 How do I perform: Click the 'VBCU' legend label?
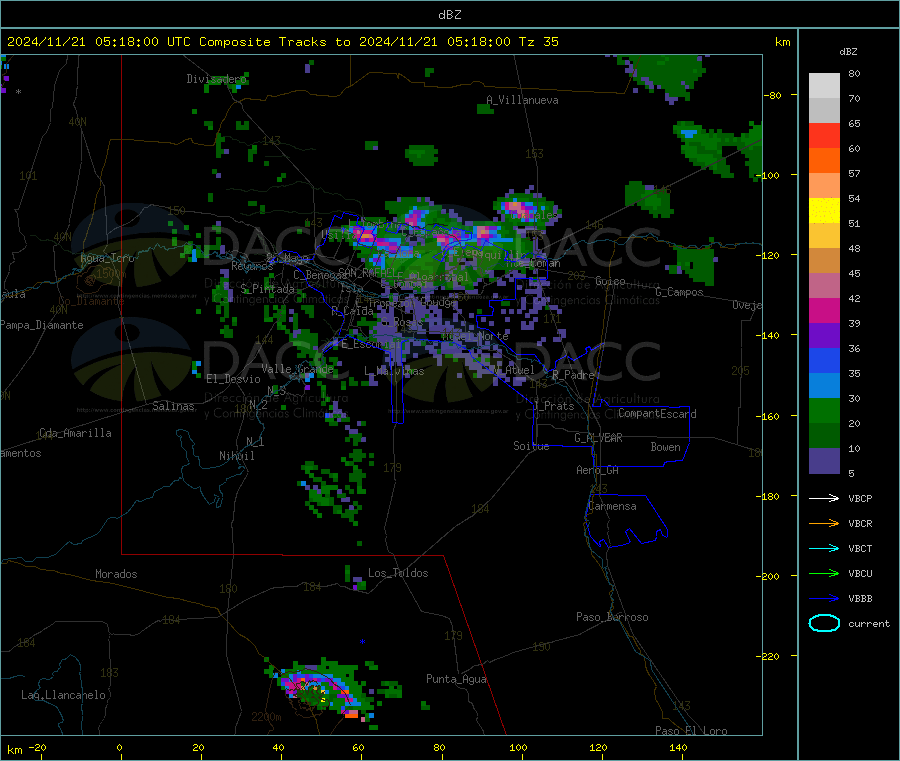[x=860, y=573]
